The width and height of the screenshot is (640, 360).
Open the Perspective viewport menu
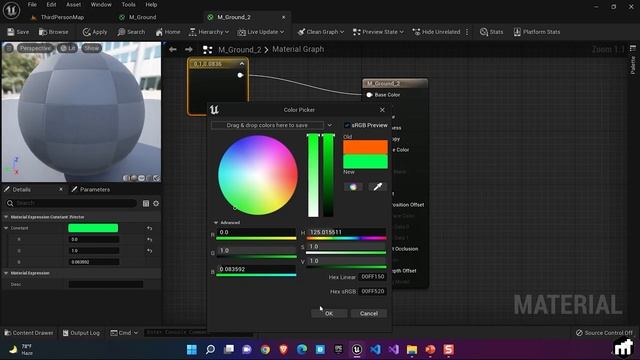pyautogui.click(x=35, y=48)
